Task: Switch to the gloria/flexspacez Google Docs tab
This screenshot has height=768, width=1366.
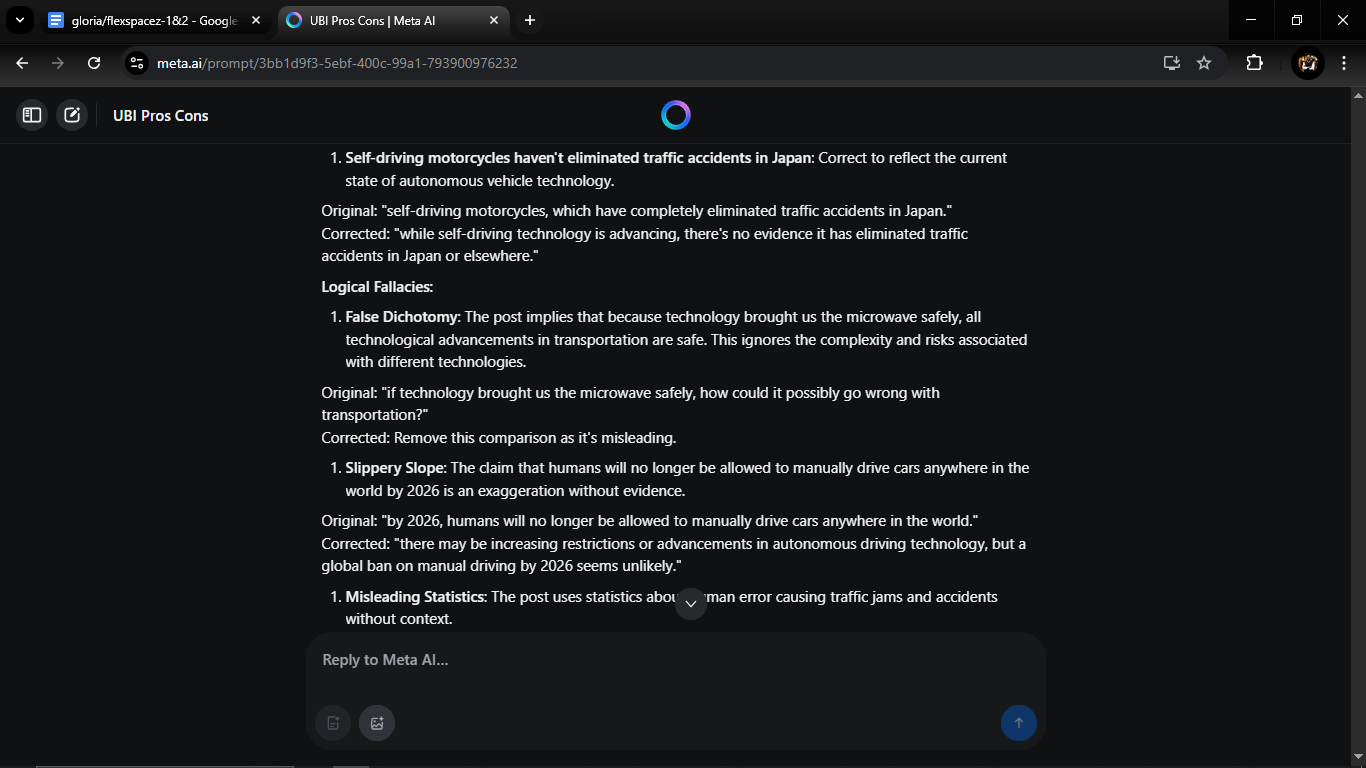Action: 156,20
